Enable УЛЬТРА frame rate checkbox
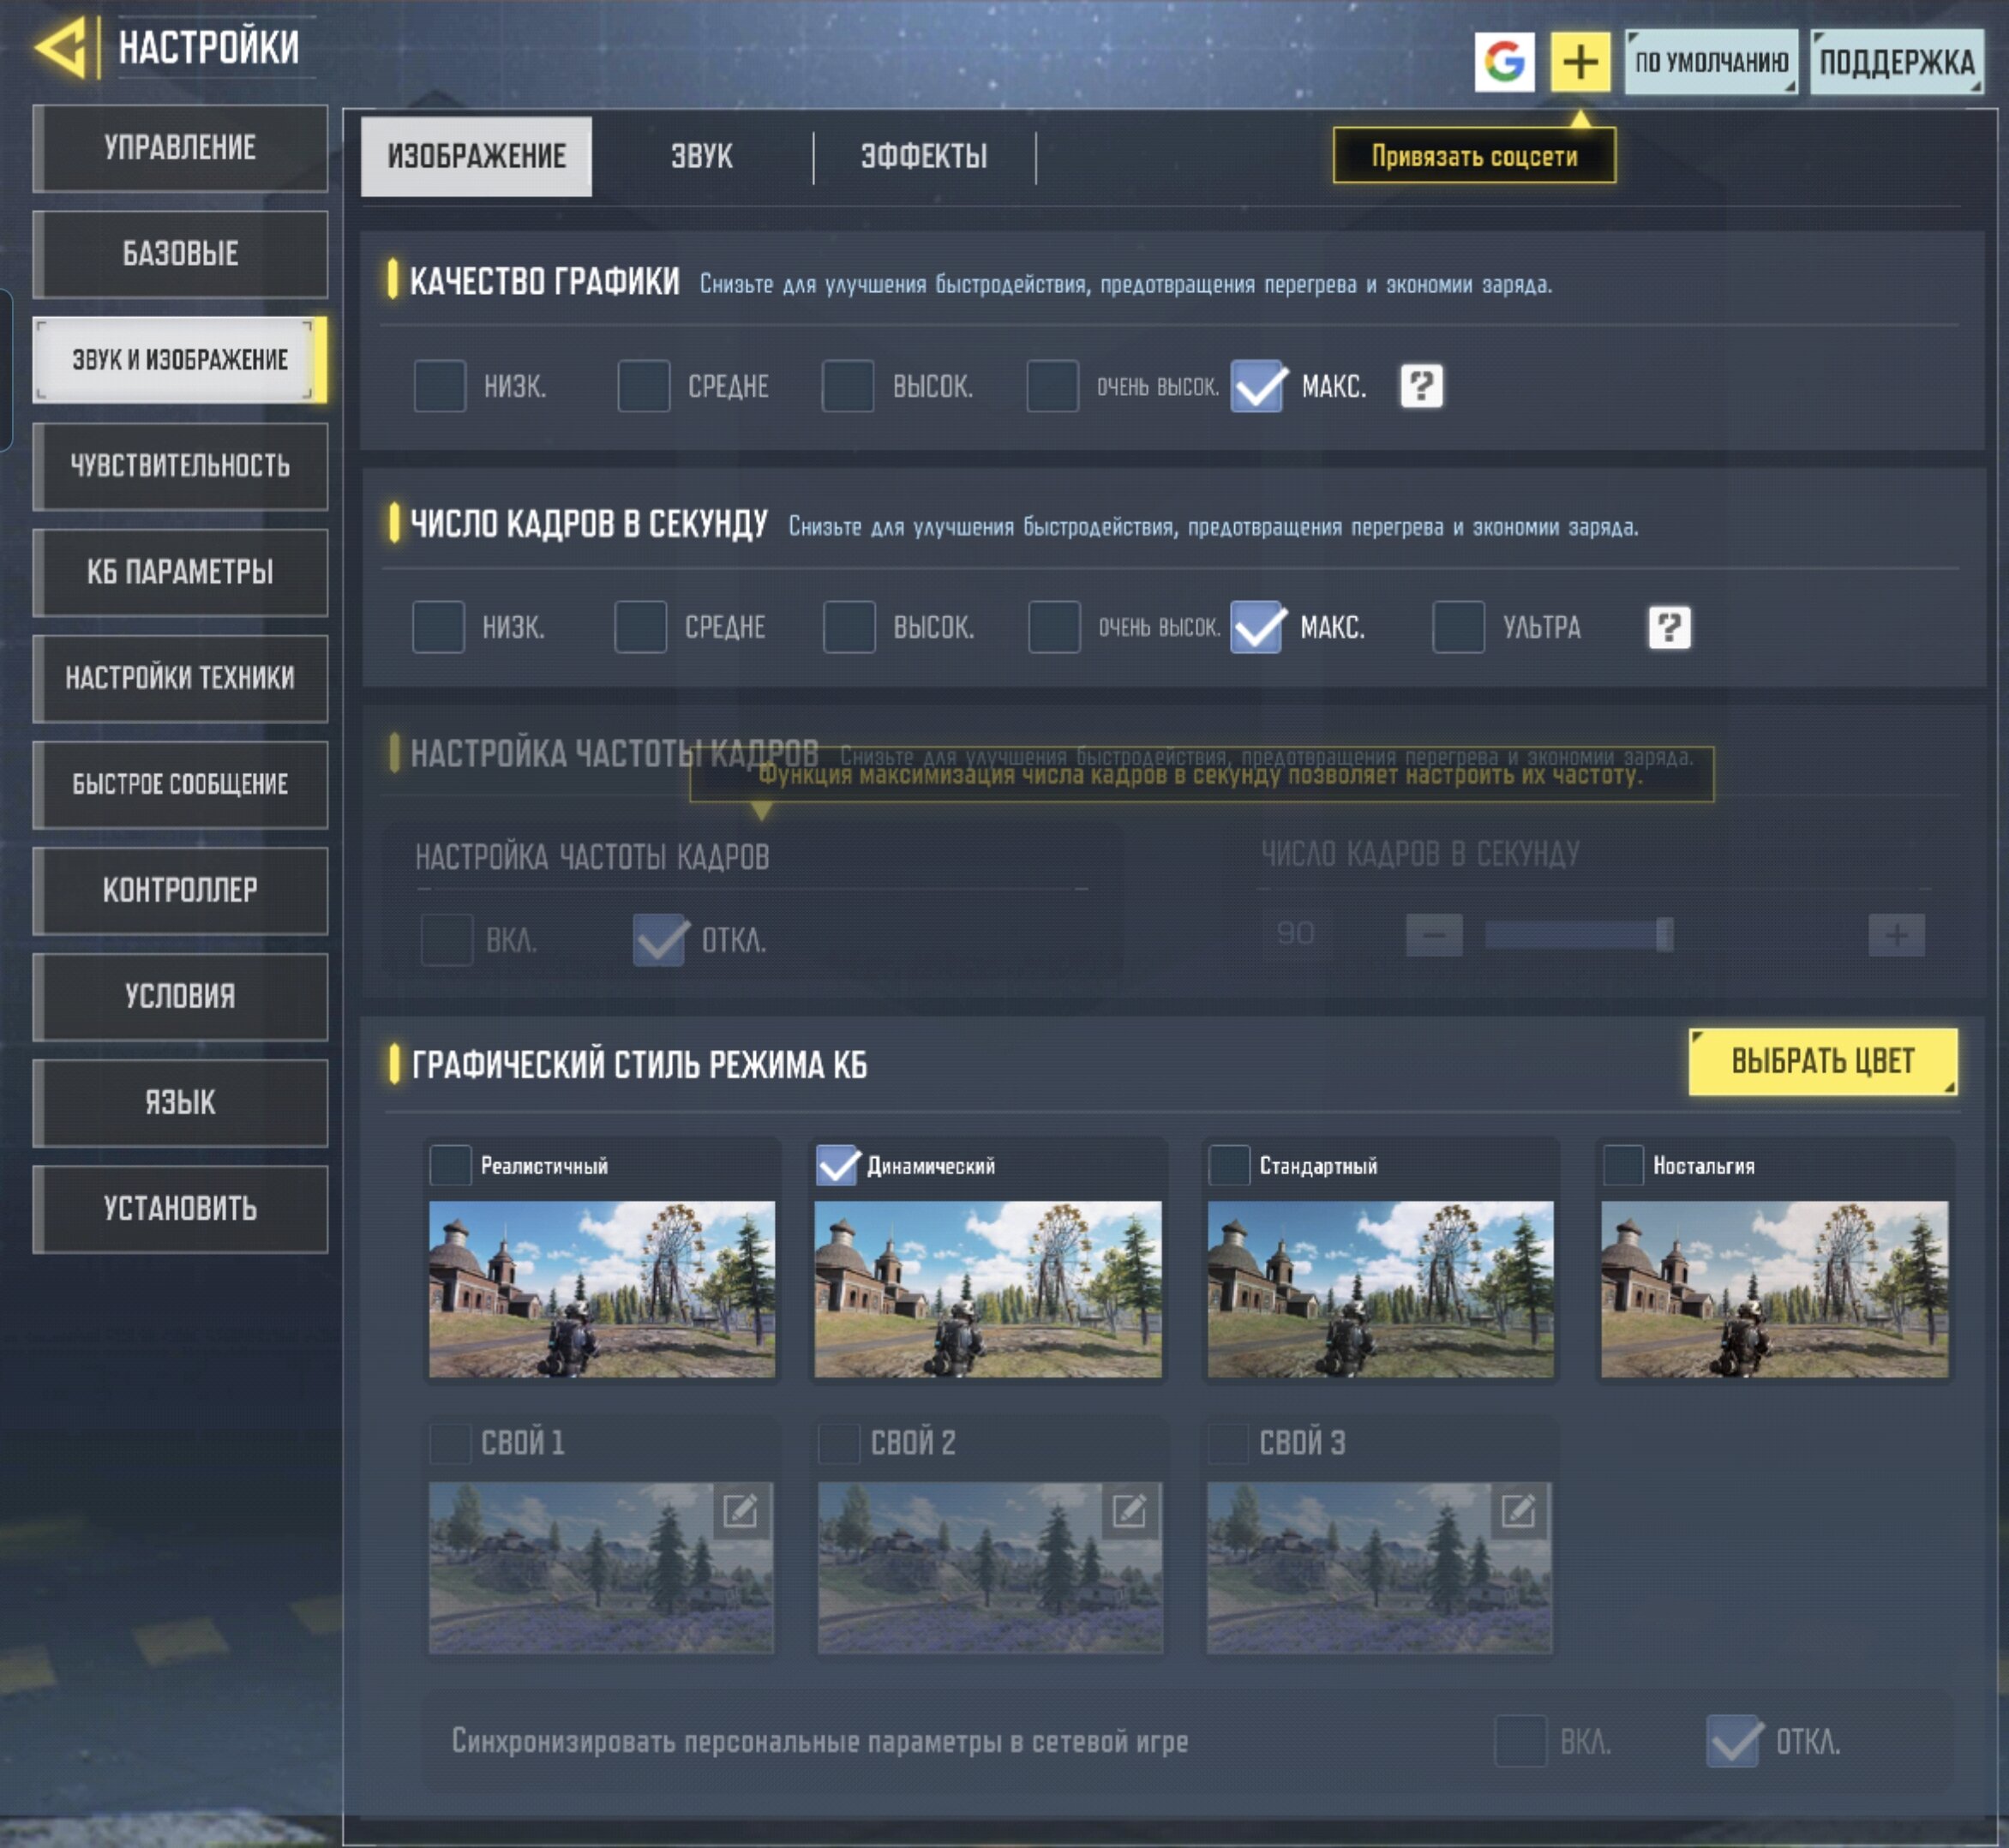The height and width of the screenshot is (1848, 2009). (1458, 628)
